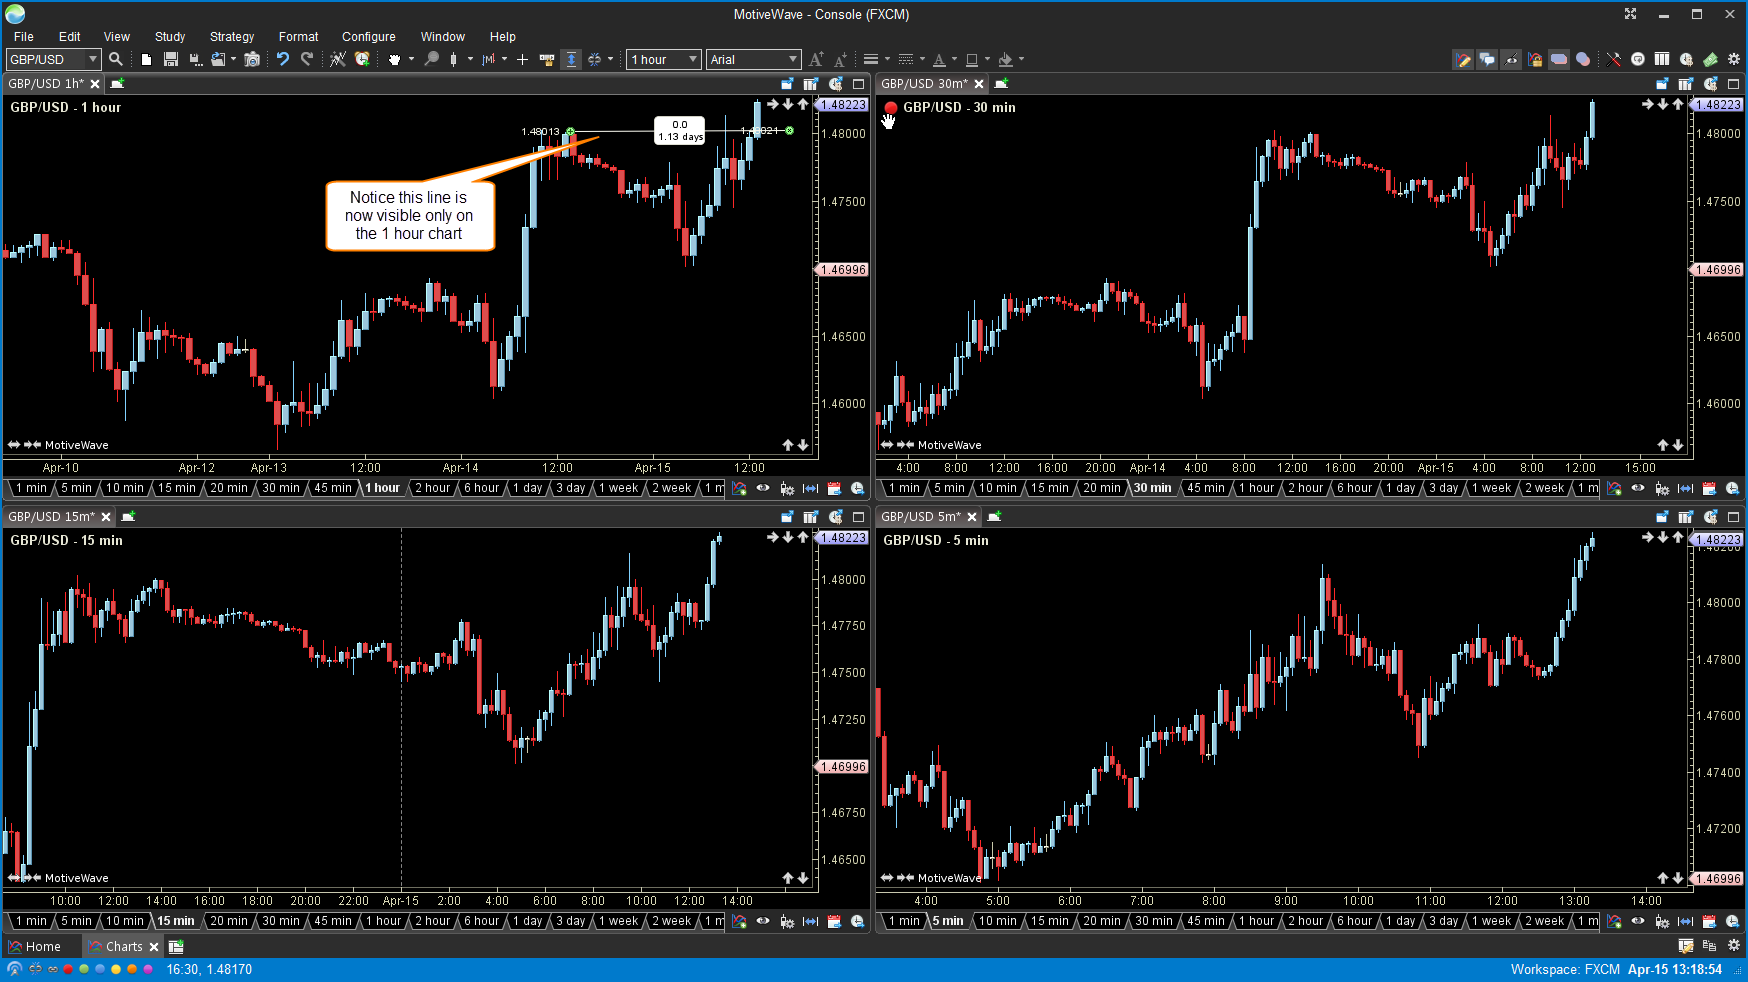Click the box border color icon
Screen dimensions: 1748x982
click(x=971, y=59)
